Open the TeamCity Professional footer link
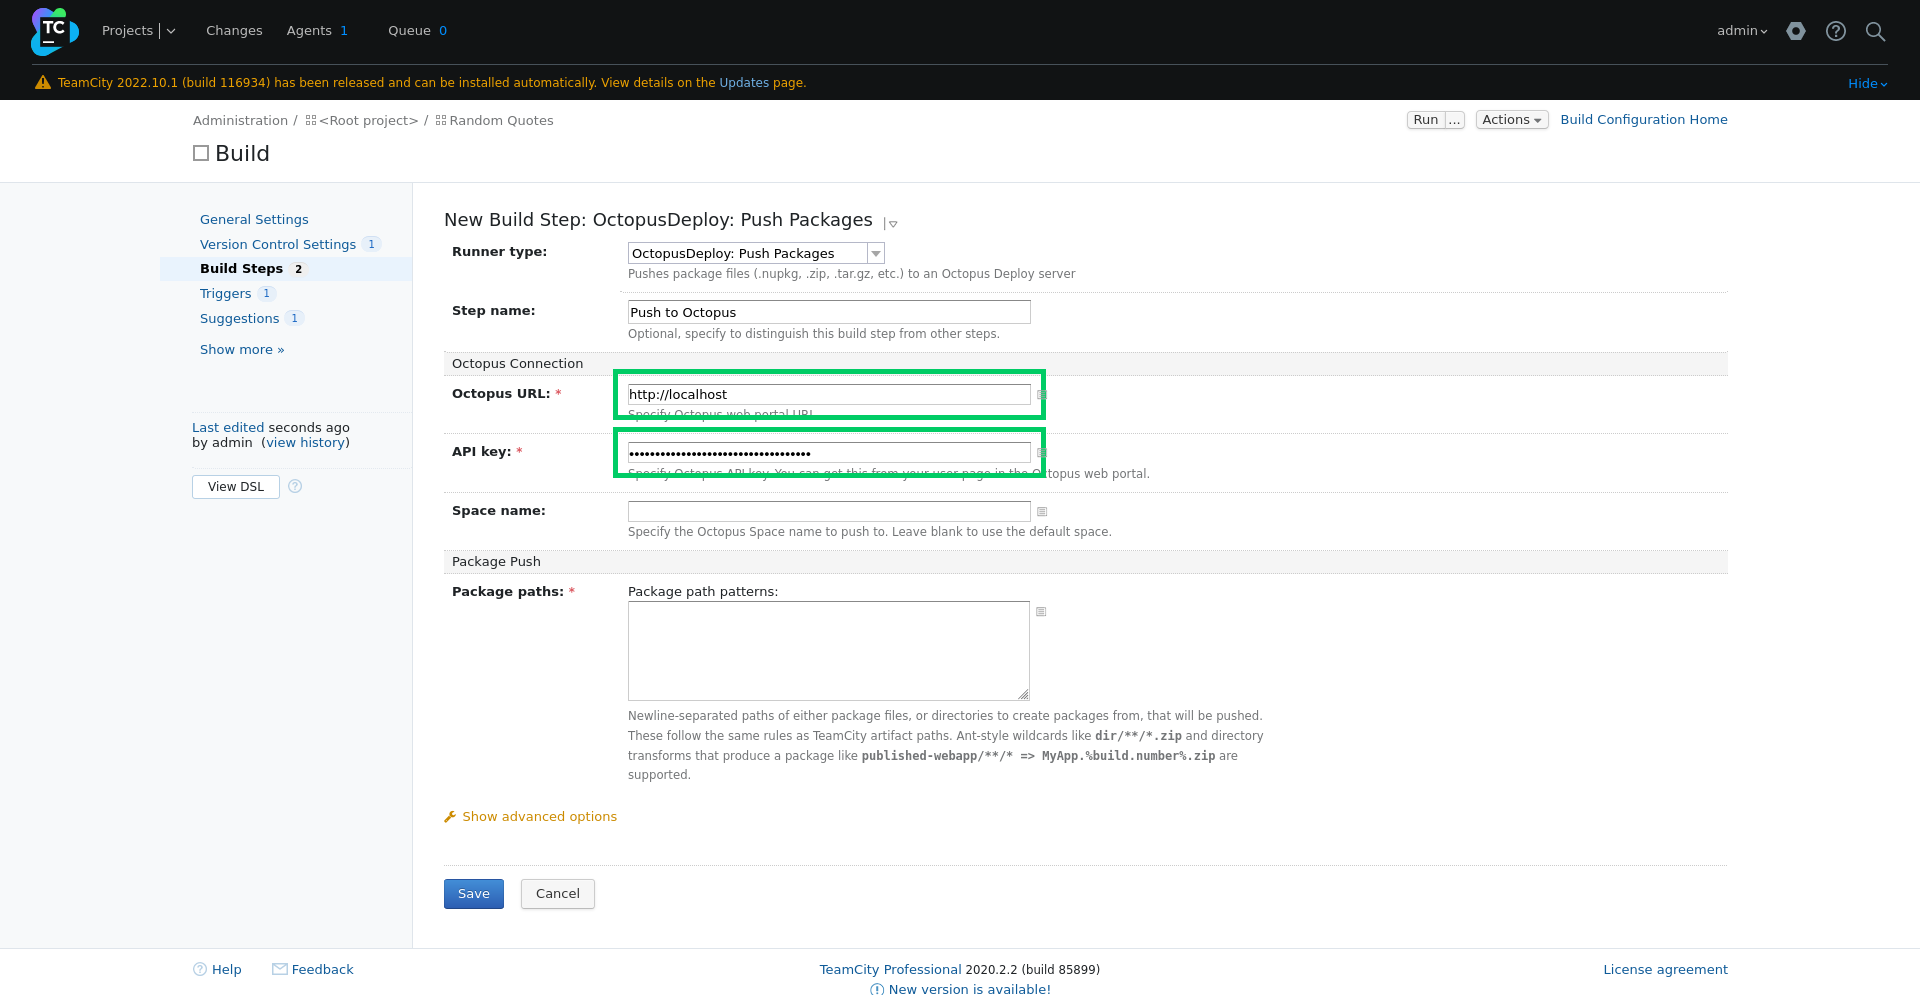Image resolution: width=1920 pixels, height=995 pixels. (x=890, y=969)
